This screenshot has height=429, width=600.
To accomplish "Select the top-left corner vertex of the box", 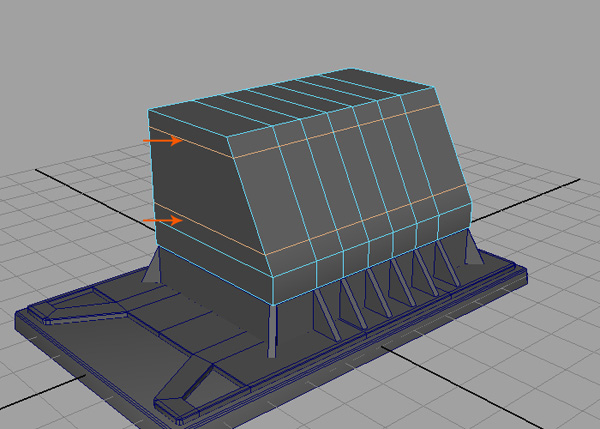I will (x=149, y=107).
